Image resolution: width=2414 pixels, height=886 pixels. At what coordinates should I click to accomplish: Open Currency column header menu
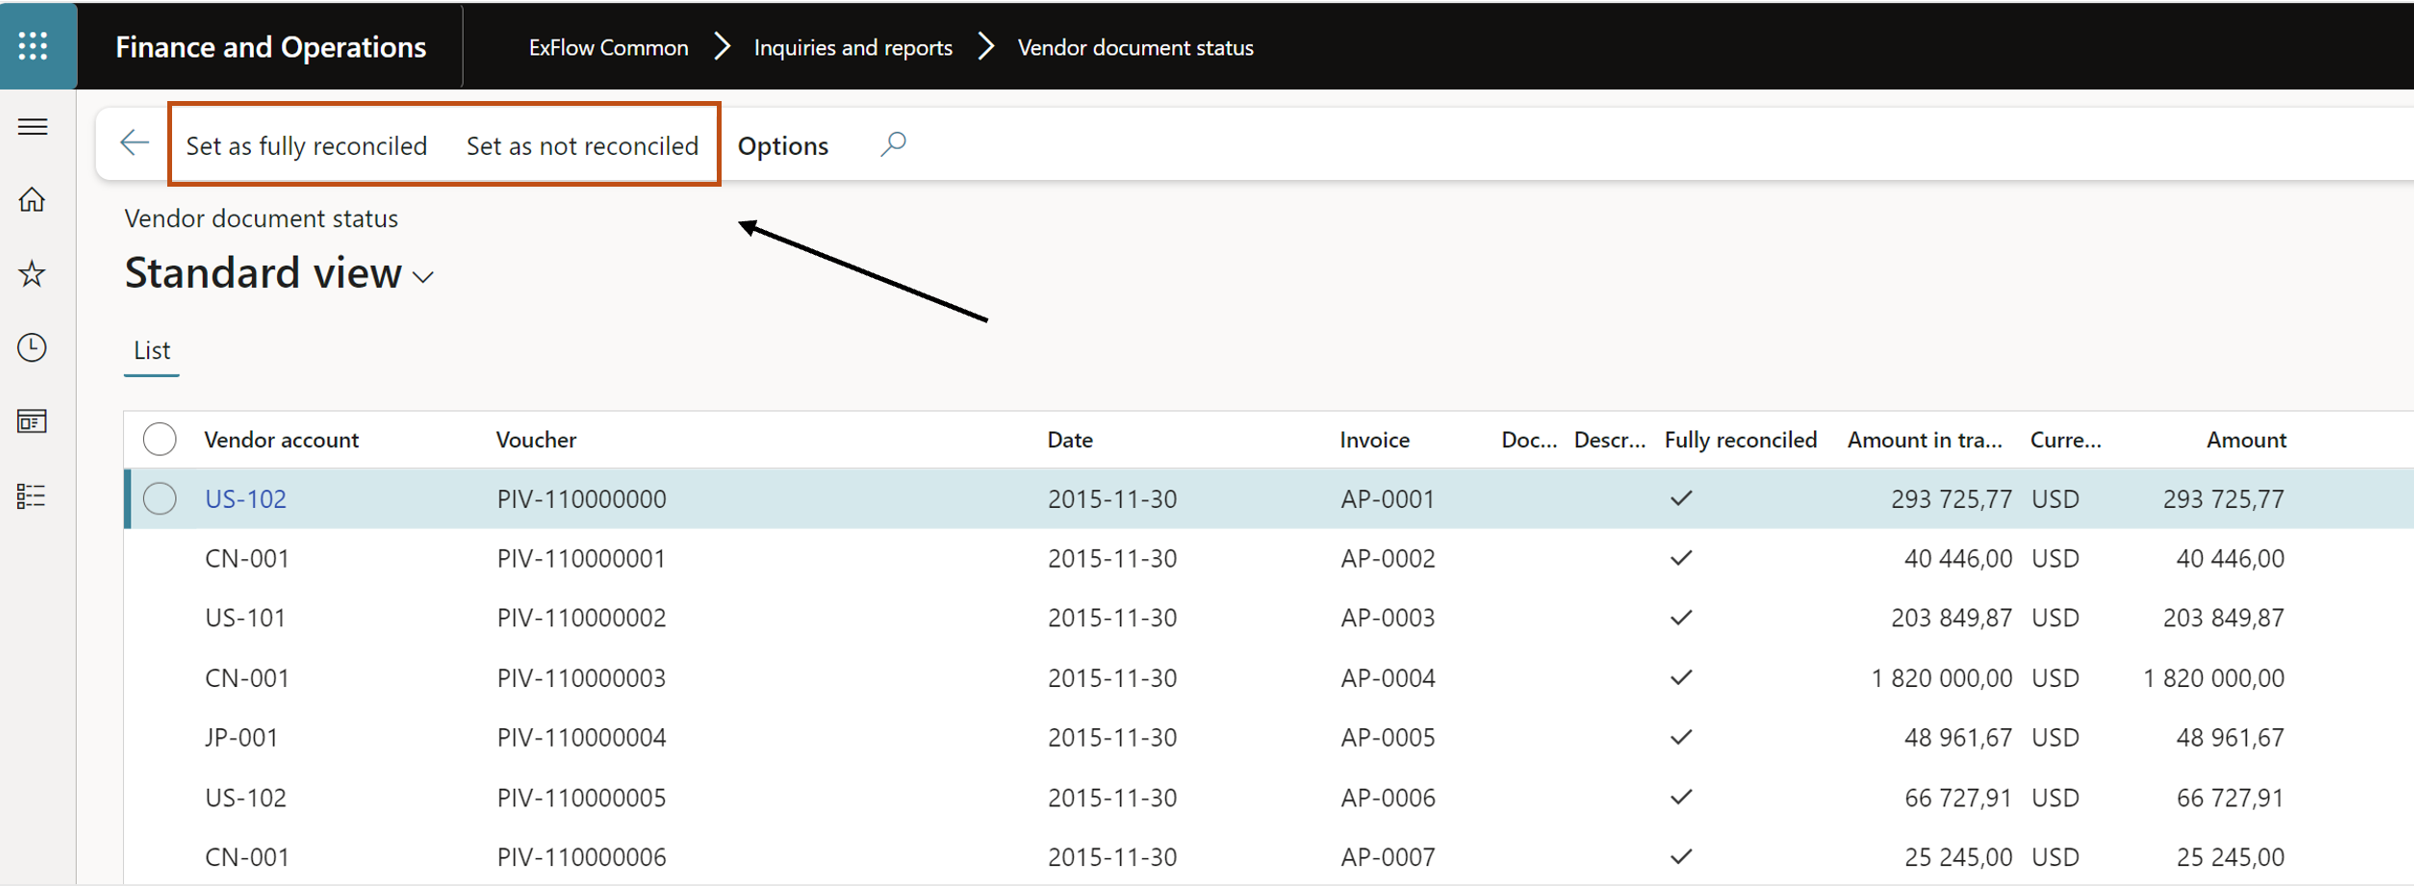(x=2065, y=440)
